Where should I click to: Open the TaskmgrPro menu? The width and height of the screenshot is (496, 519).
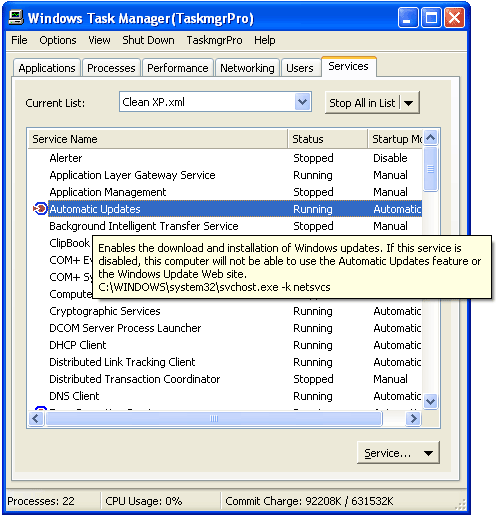214,40
